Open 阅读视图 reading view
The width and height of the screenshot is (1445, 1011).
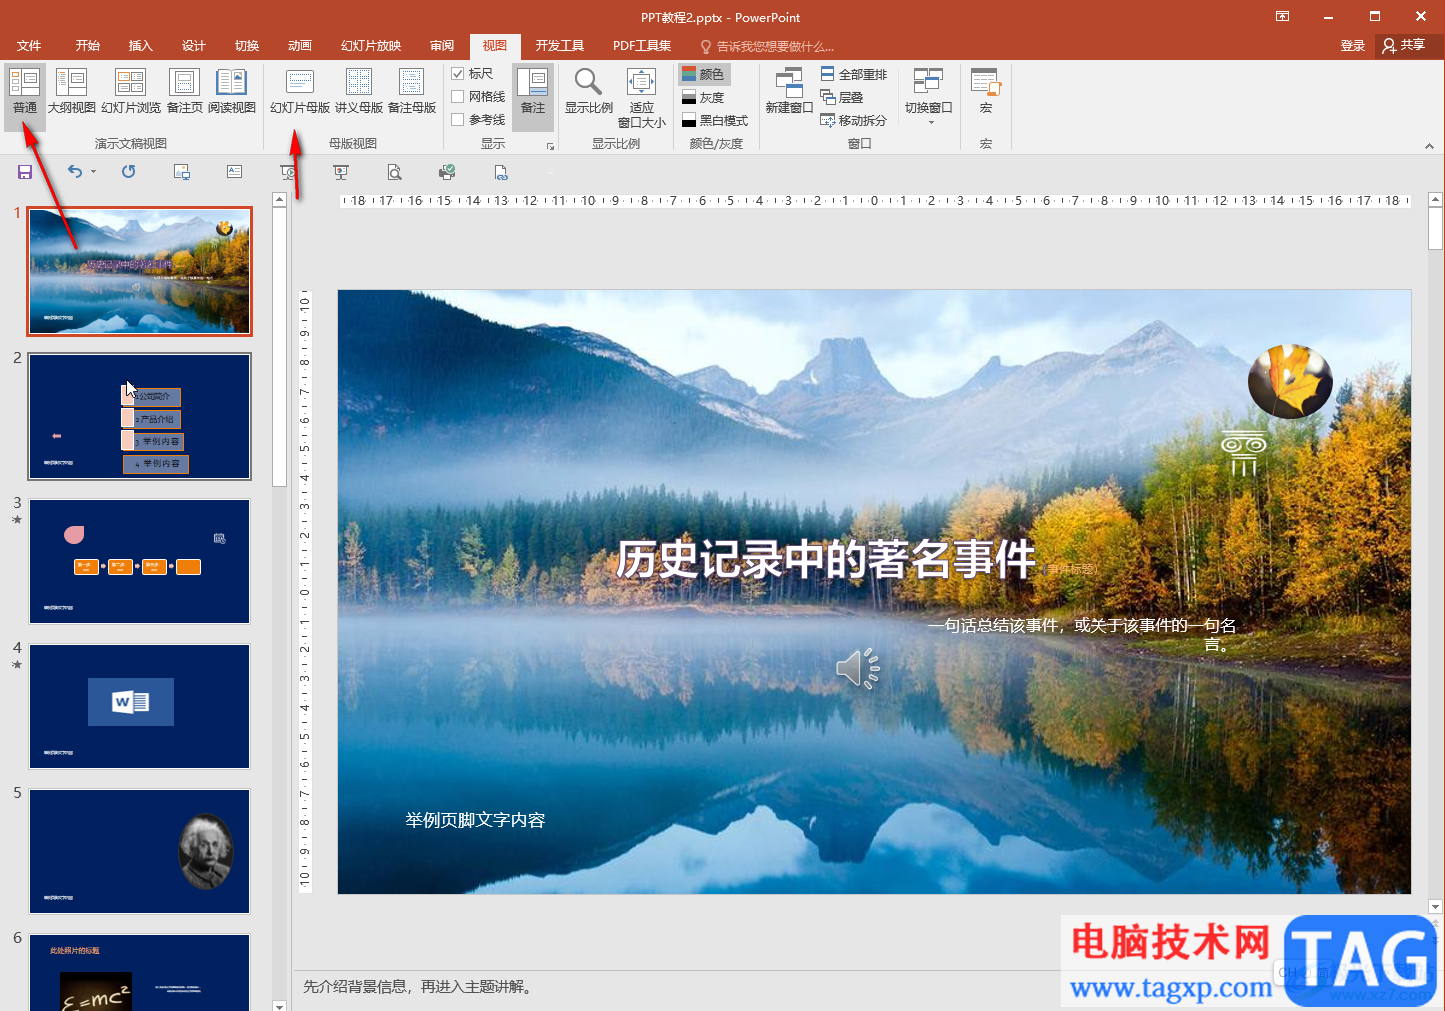point(232,92)
